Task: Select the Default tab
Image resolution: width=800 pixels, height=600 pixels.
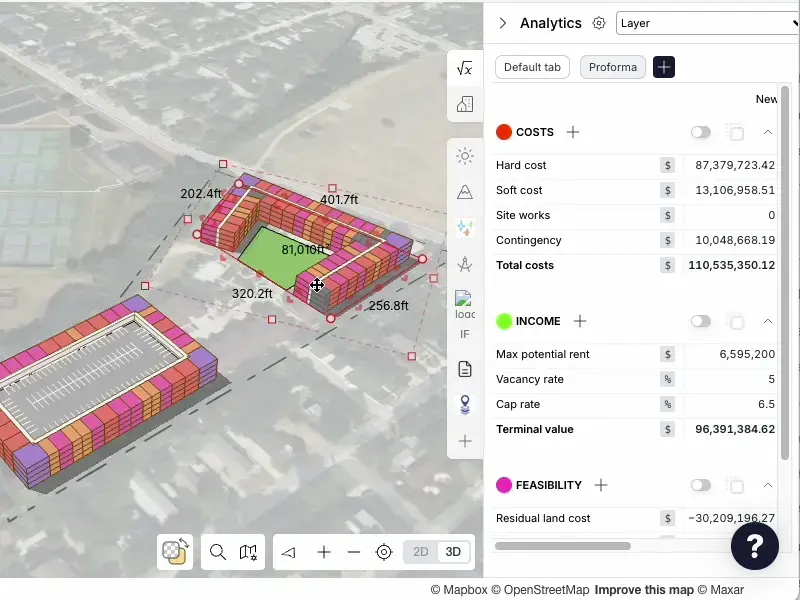Action: pyautogui.click(x=531, y=67)
